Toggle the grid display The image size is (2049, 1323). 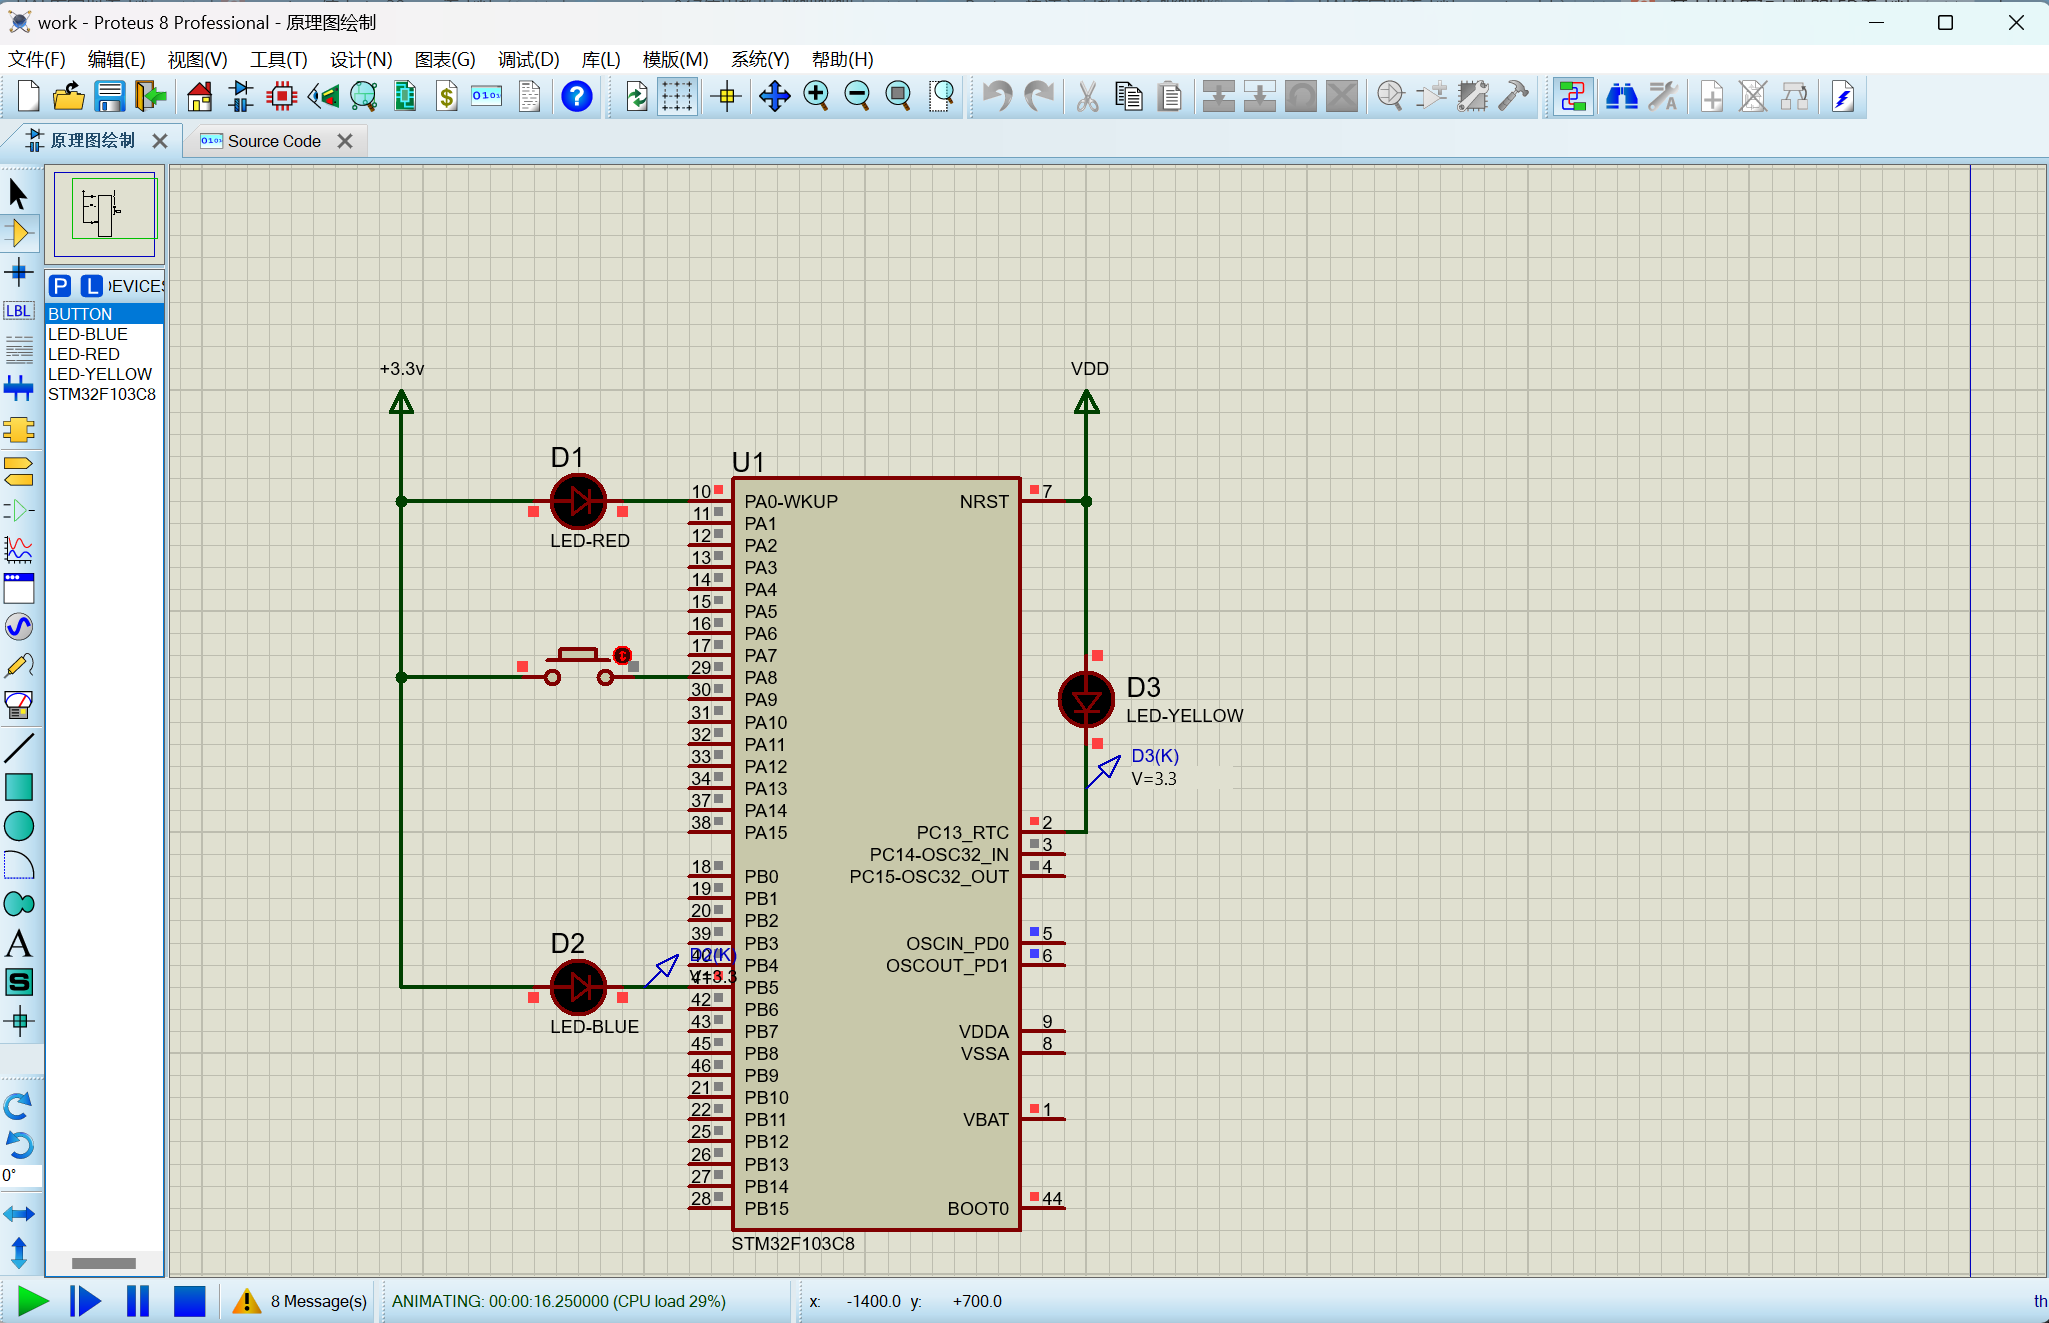coord(677,97)
